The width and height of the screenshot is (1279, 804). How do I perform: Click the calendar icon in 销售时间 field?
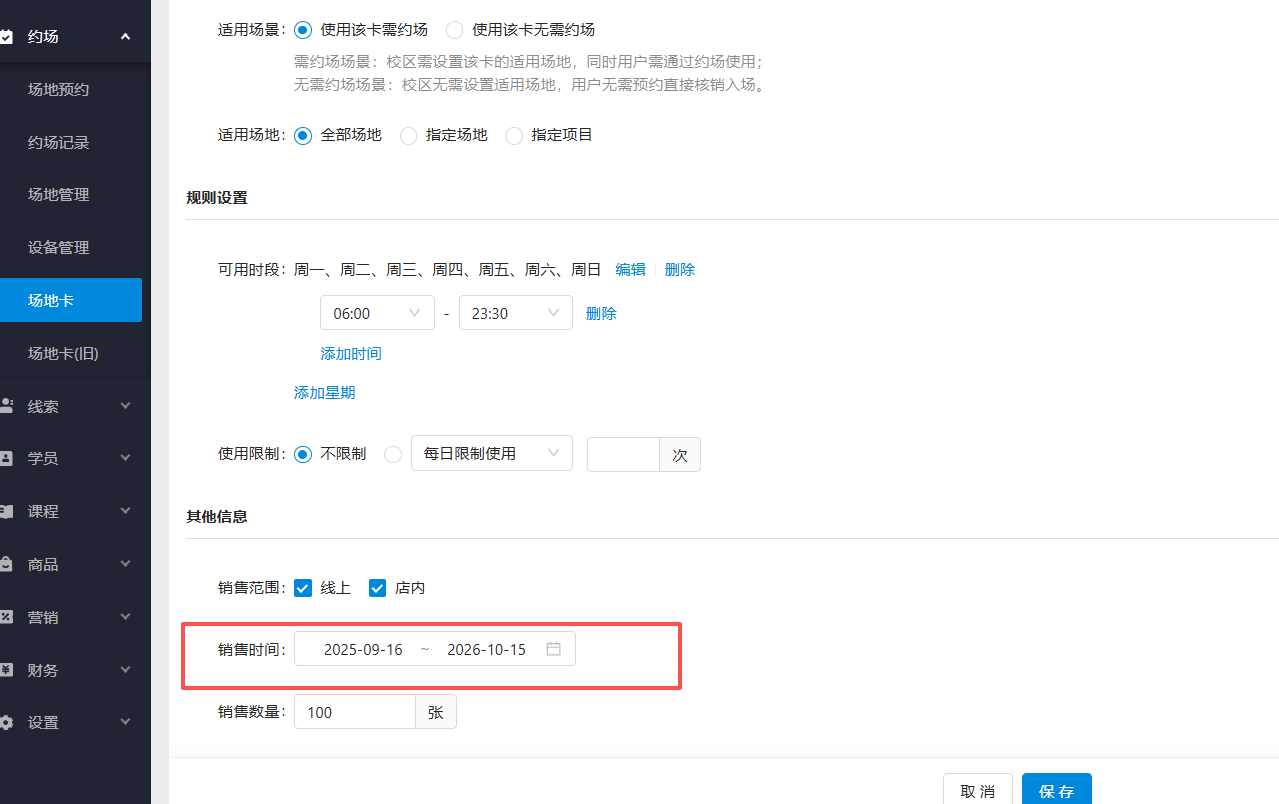point(553,648)
